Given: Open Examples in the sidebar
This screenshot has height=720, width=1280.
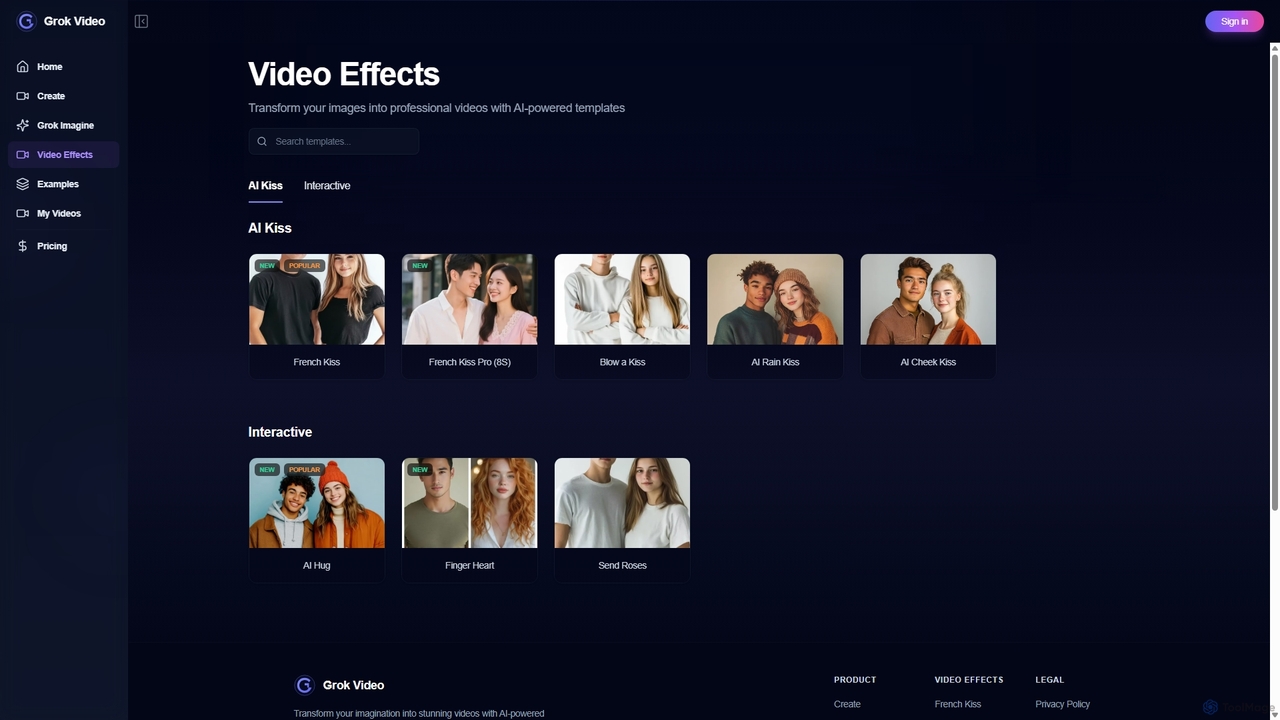Looking at the screenshot, I should 64,184.
